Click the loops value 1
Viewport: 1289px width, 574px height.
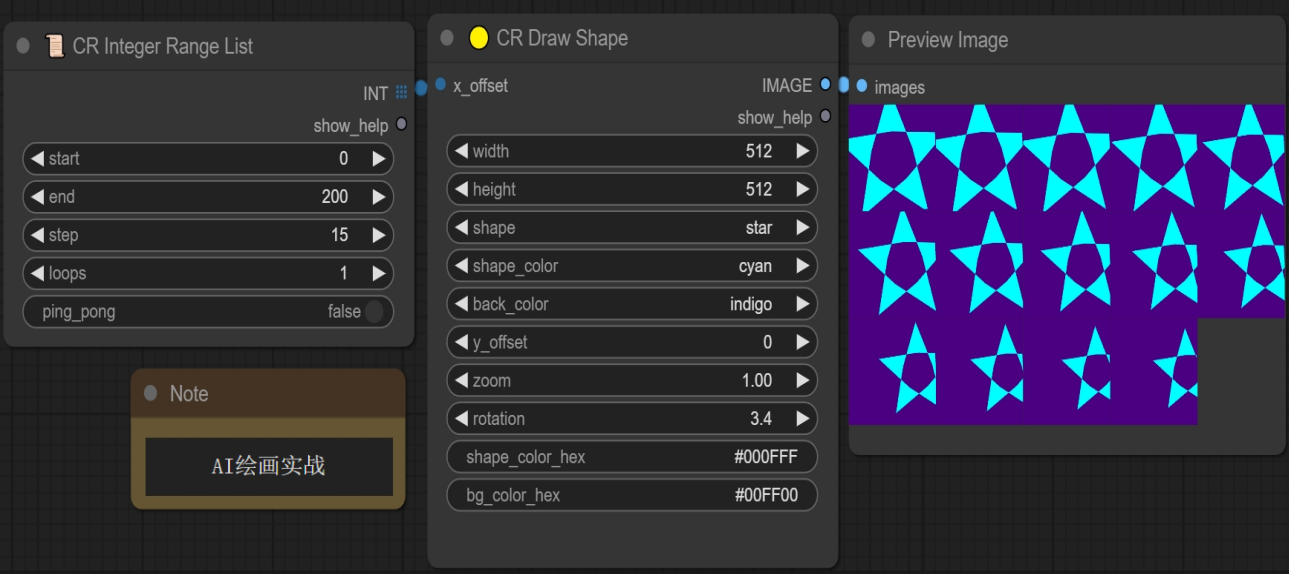tap(344, 273)
